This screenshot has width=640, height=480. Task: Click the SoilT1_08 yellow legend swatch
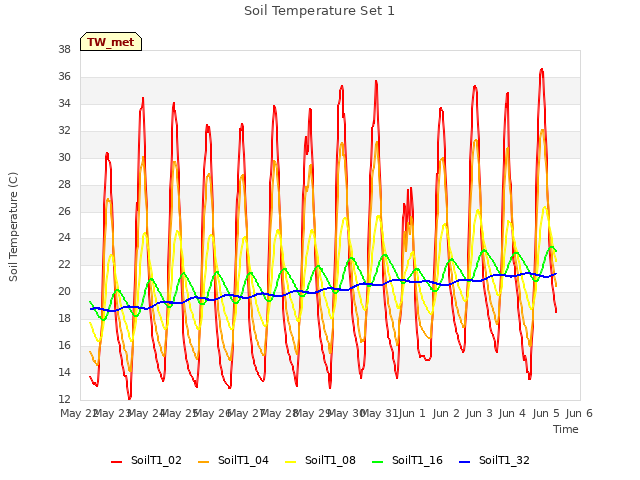point(291,462)
